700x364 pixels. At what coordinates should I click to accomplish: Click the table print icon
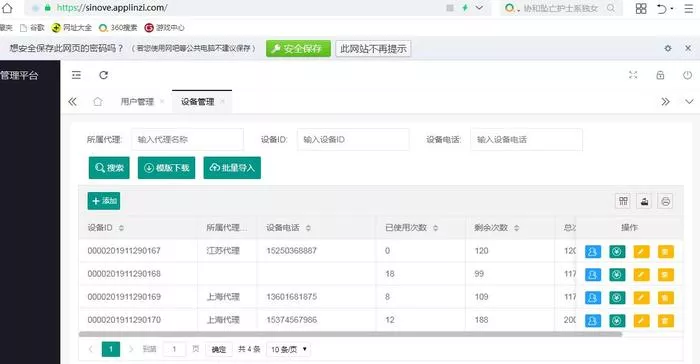coord(665,201)
